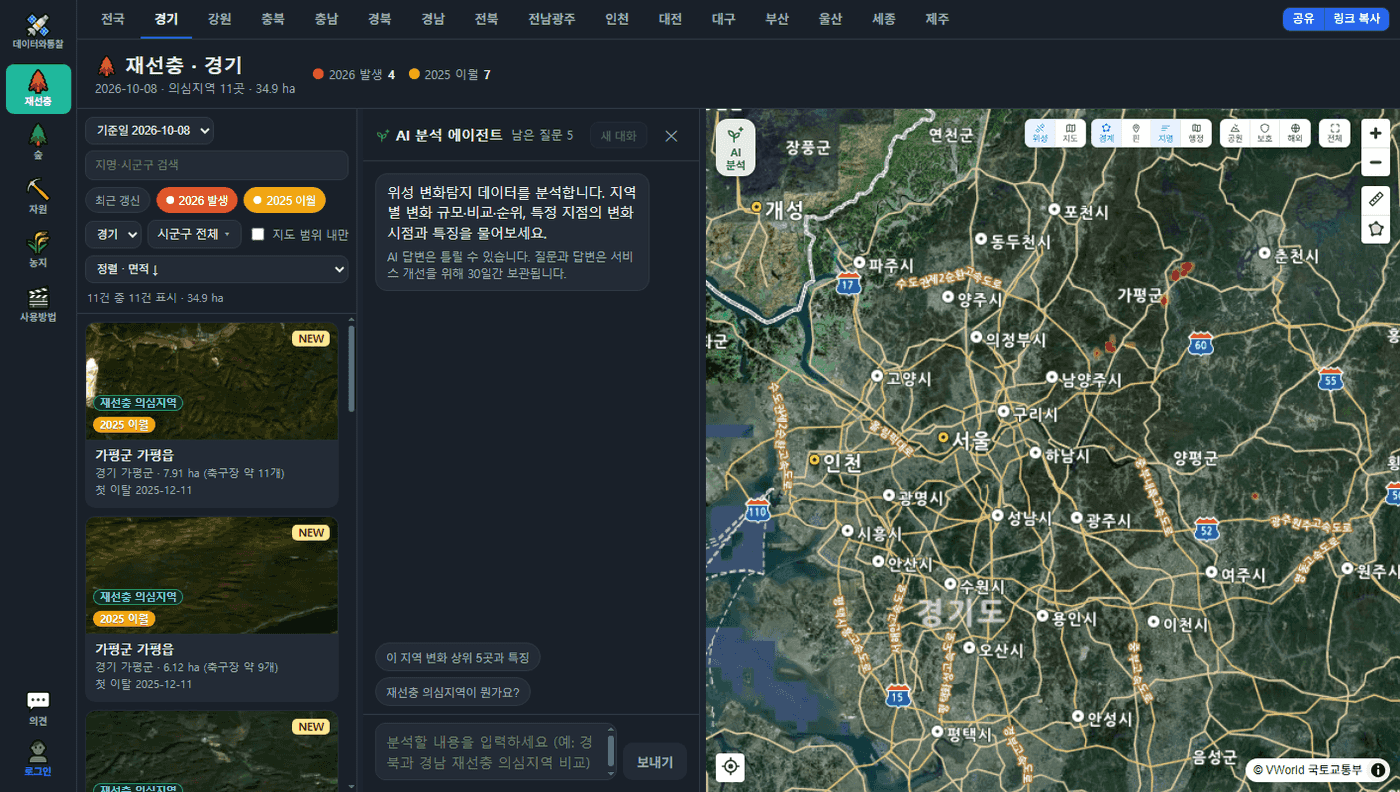
Task: Zoom in the map with the plus button
Action: [1376, 133]
